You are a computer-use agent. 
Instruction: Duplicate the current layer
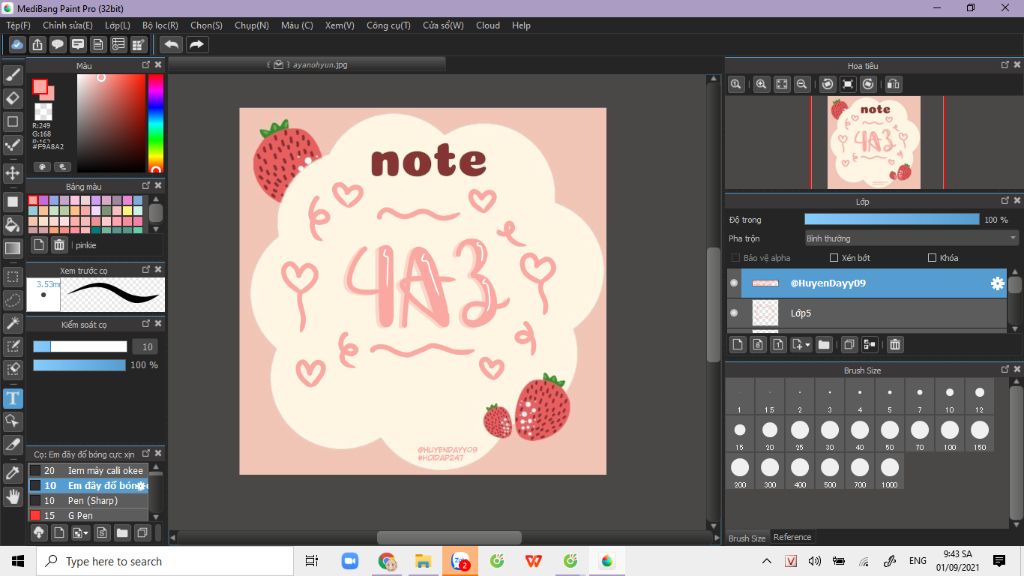tap(848, 344)
